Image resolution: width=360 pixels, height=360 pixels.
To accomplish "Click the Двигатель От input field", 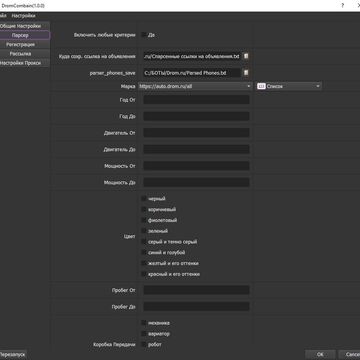I will coord(196,133).
